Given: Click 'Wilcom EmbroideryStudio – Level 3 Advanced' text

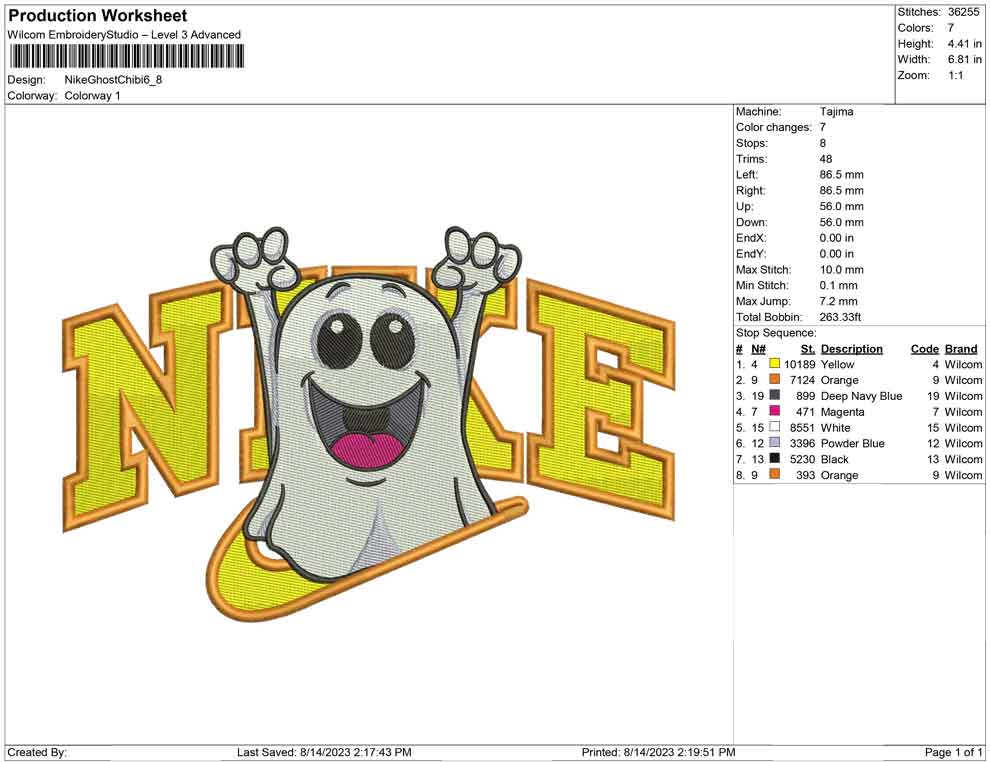Looking at the screenshot, I should click(x=124, y=35).
